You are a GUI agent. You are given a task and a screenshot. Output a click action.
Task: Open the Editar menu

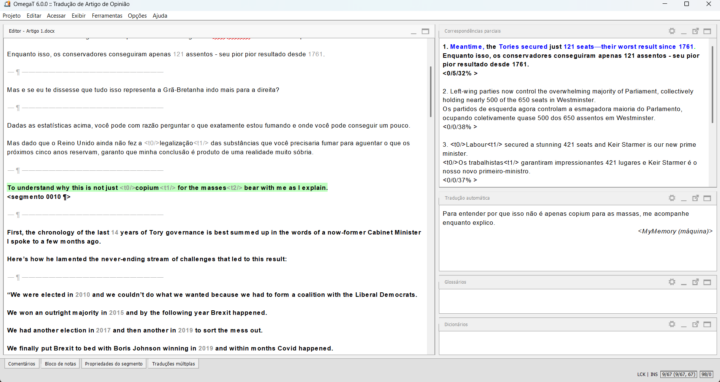[x=34, y=16]
